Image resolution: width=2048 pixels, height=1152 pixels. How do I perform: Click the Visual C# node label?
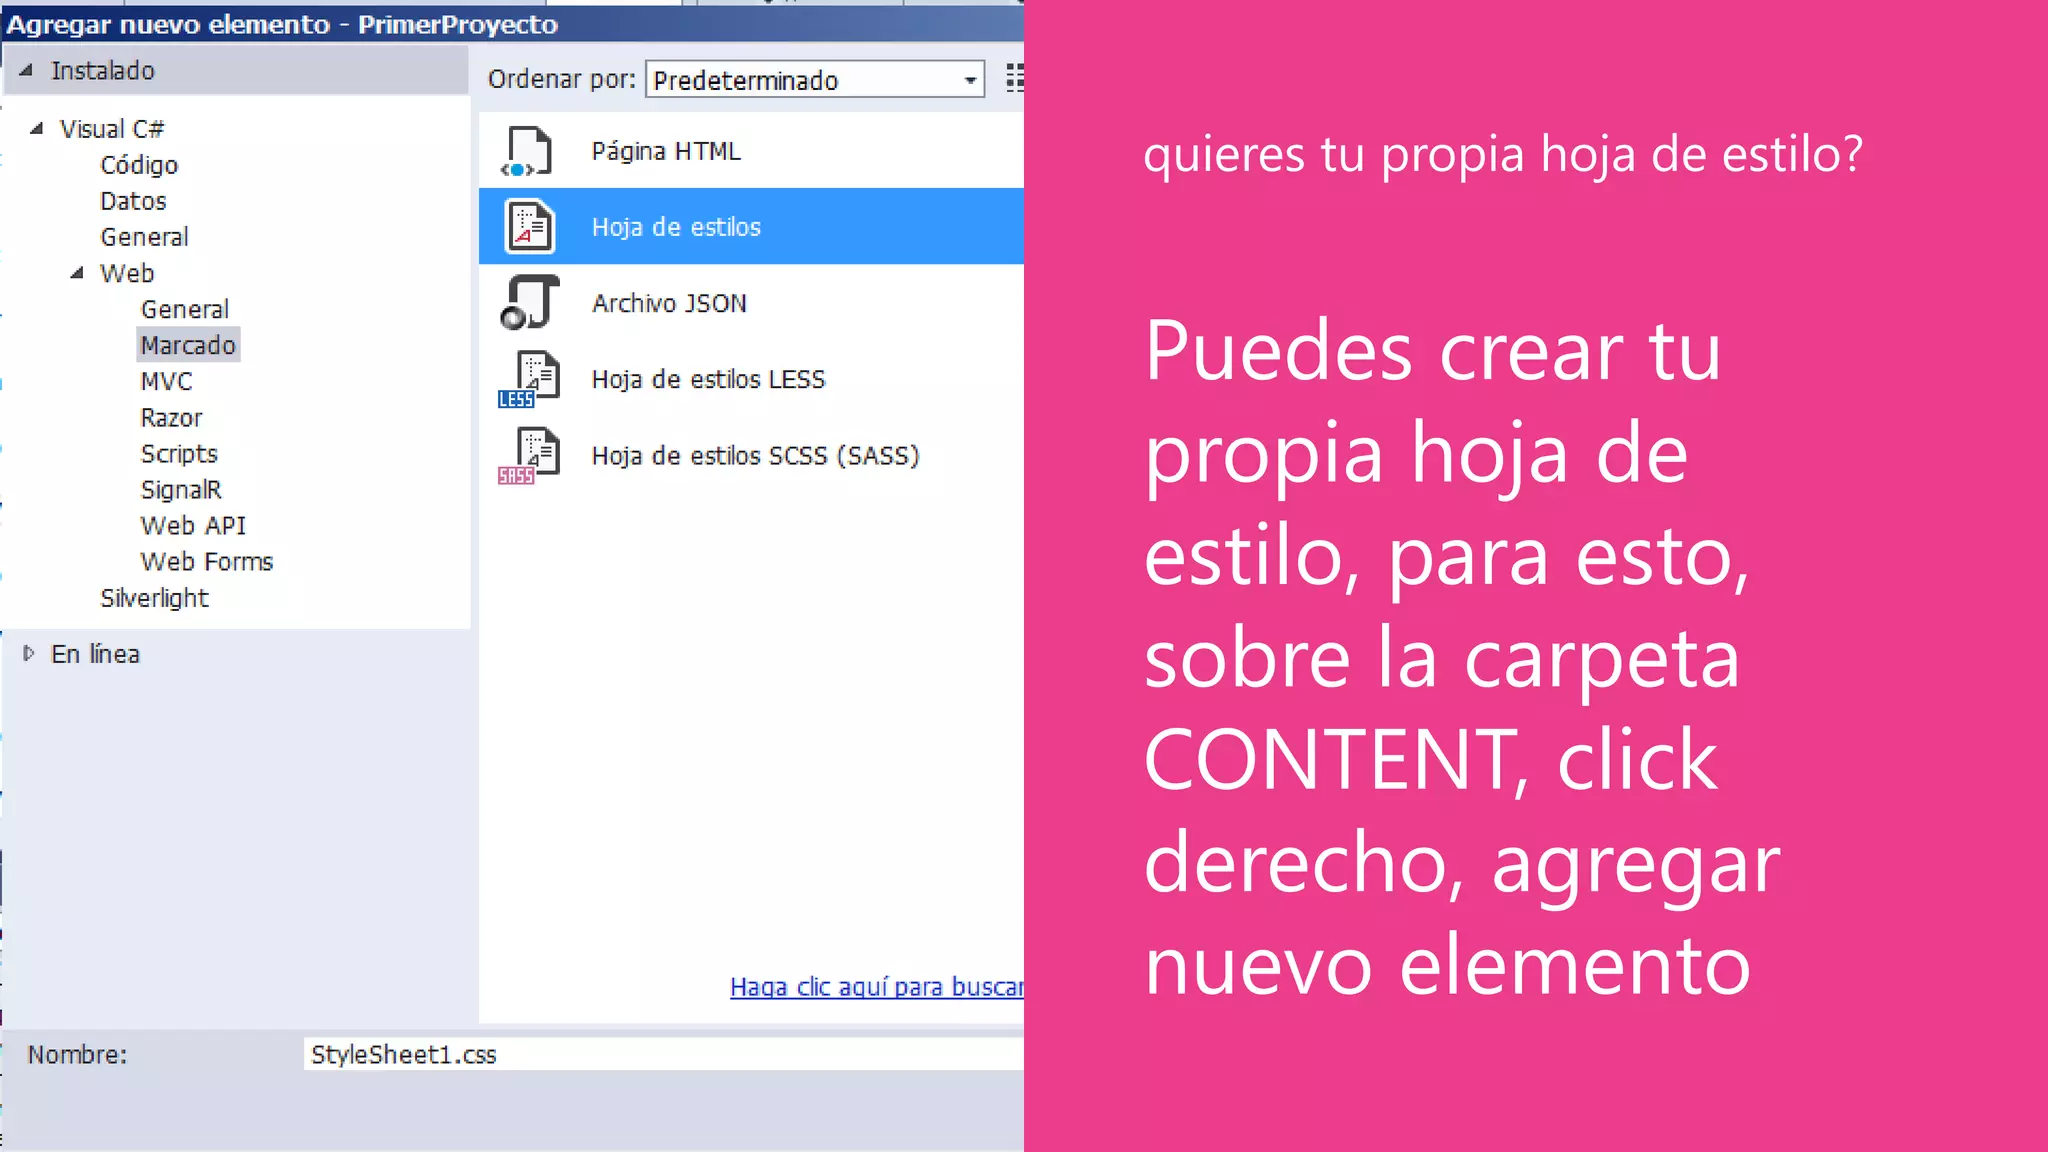[x=111, y=129]
